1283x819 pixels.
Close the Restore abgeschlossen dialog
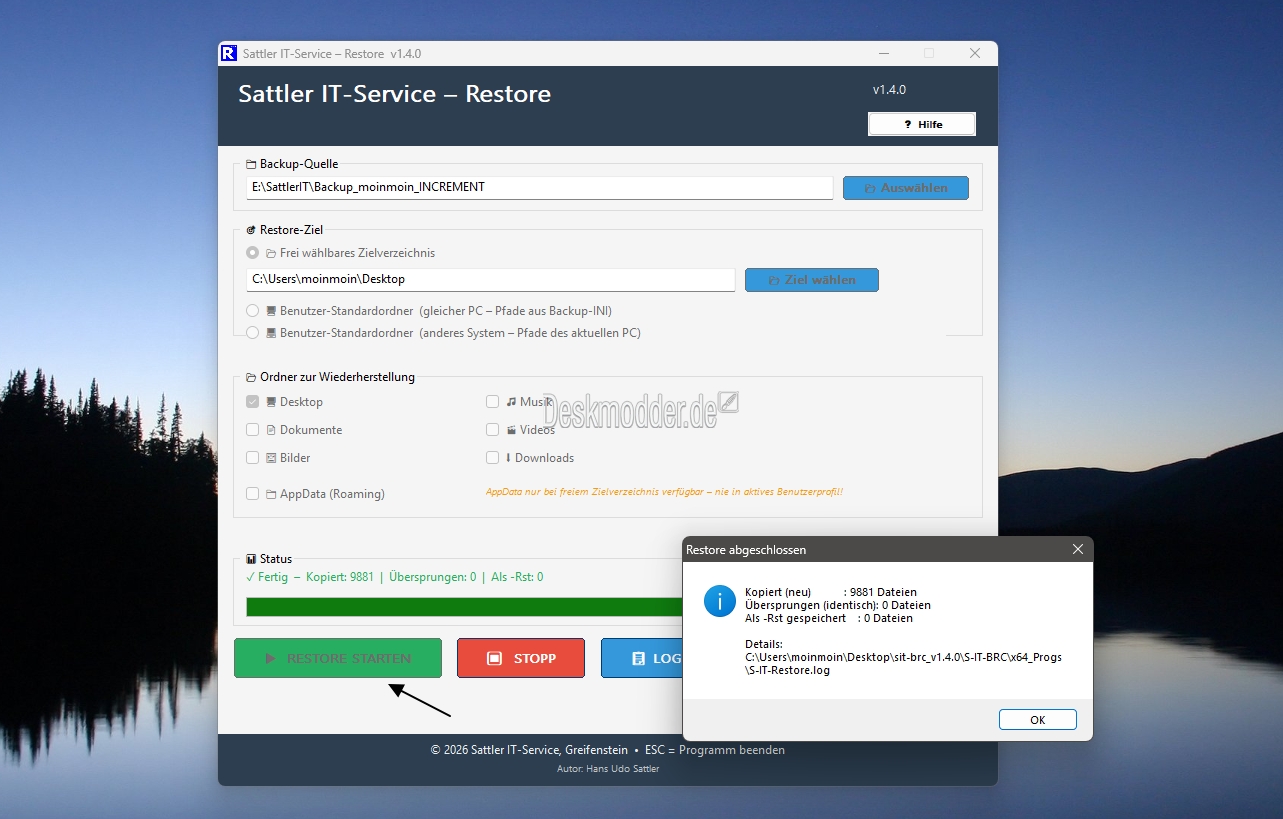1077,550
